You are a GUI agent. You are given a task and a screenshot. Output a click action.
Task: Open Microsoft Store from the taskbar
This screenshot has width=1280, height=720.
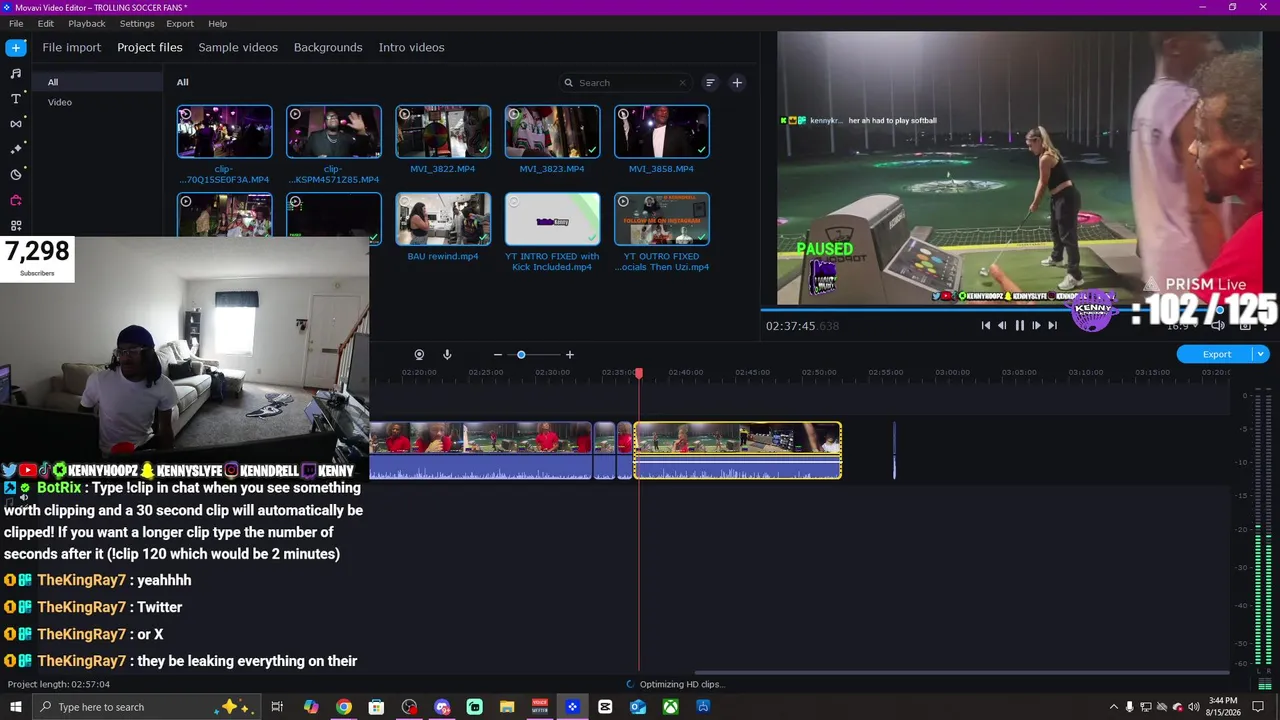(376, 707)
